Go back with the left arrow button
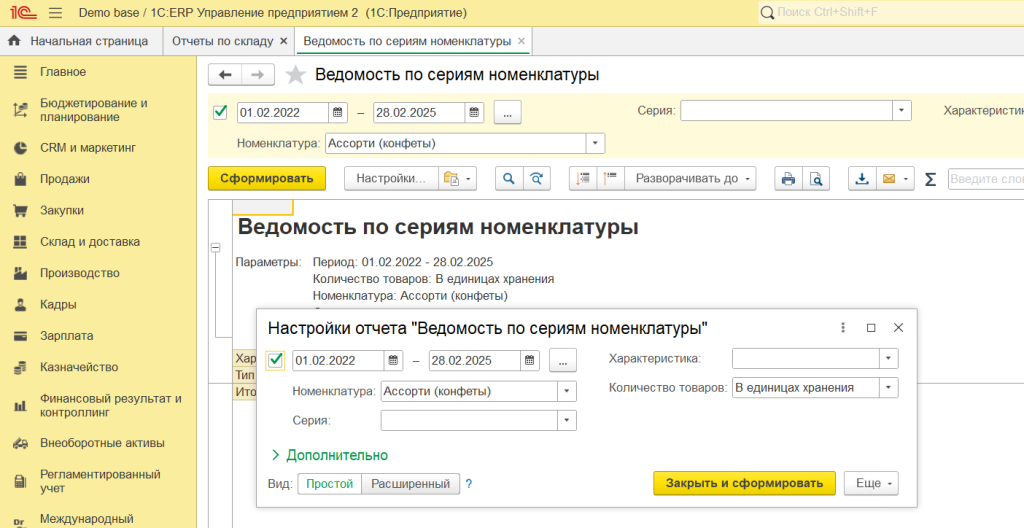This screenshot has height=528, width=1024. (225, 74)
